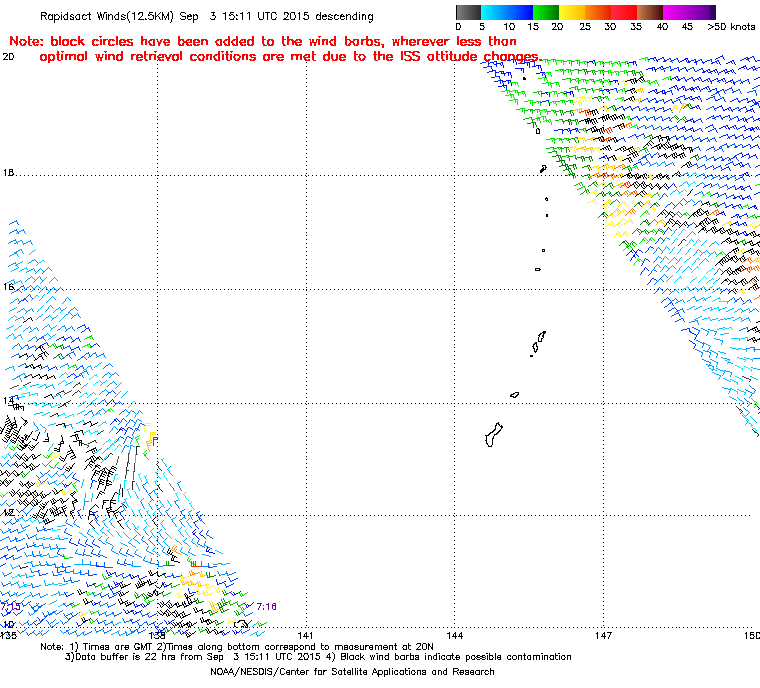Click the yellow 20-25 knots legend swatch
This screenshot has height=688, width=760.
tap(572, 12)
